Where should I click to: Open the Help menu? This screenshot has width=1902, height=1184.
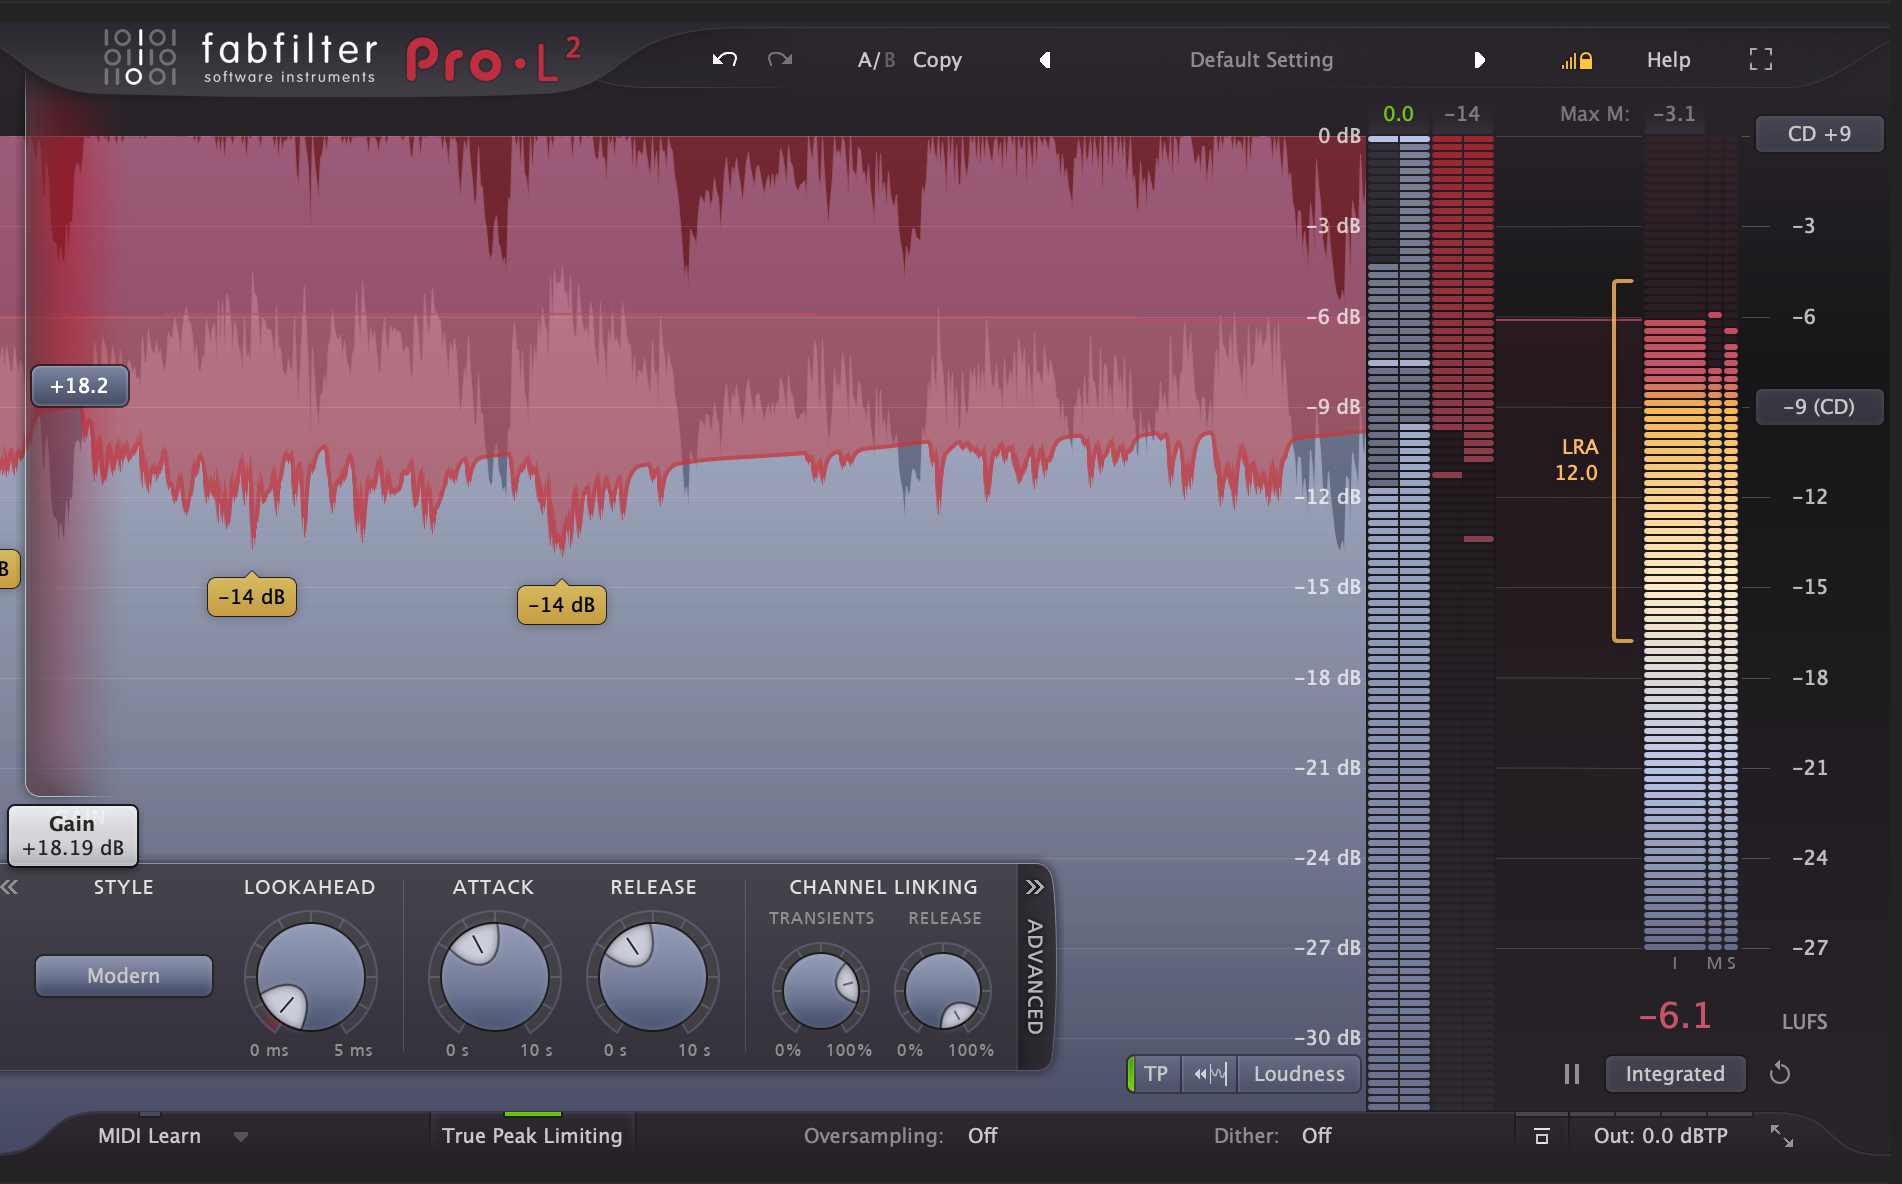[1668, 60]
